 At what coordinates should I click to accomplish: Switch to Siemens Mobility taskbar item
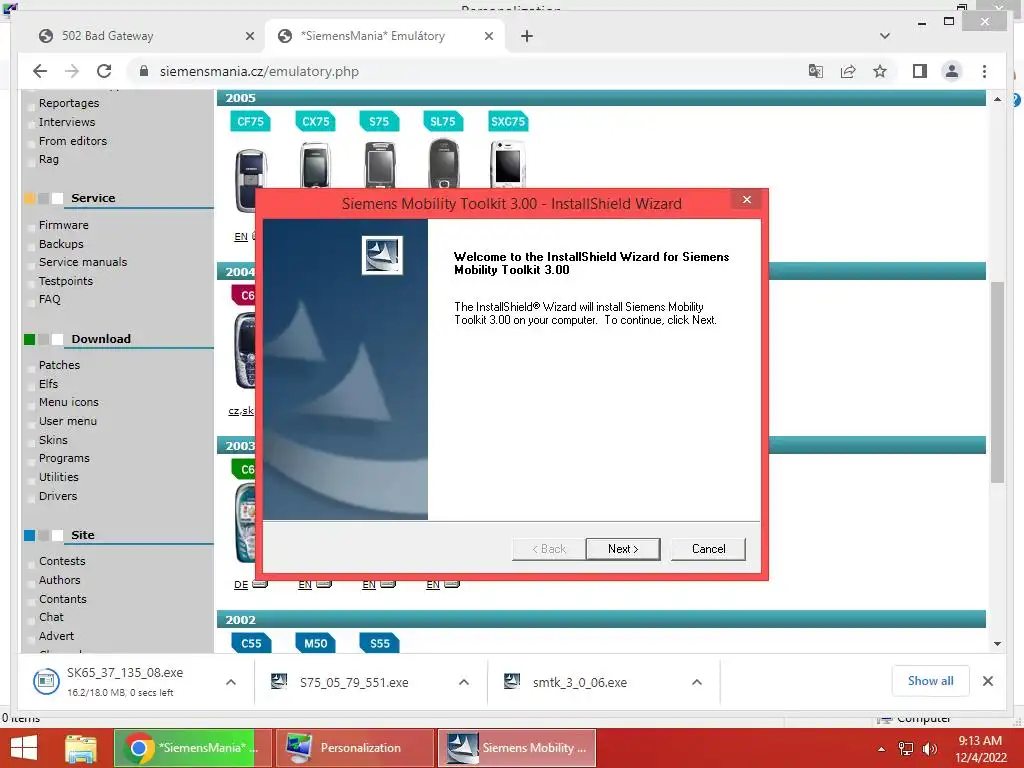pyautogui.click(x=517, y=748)
